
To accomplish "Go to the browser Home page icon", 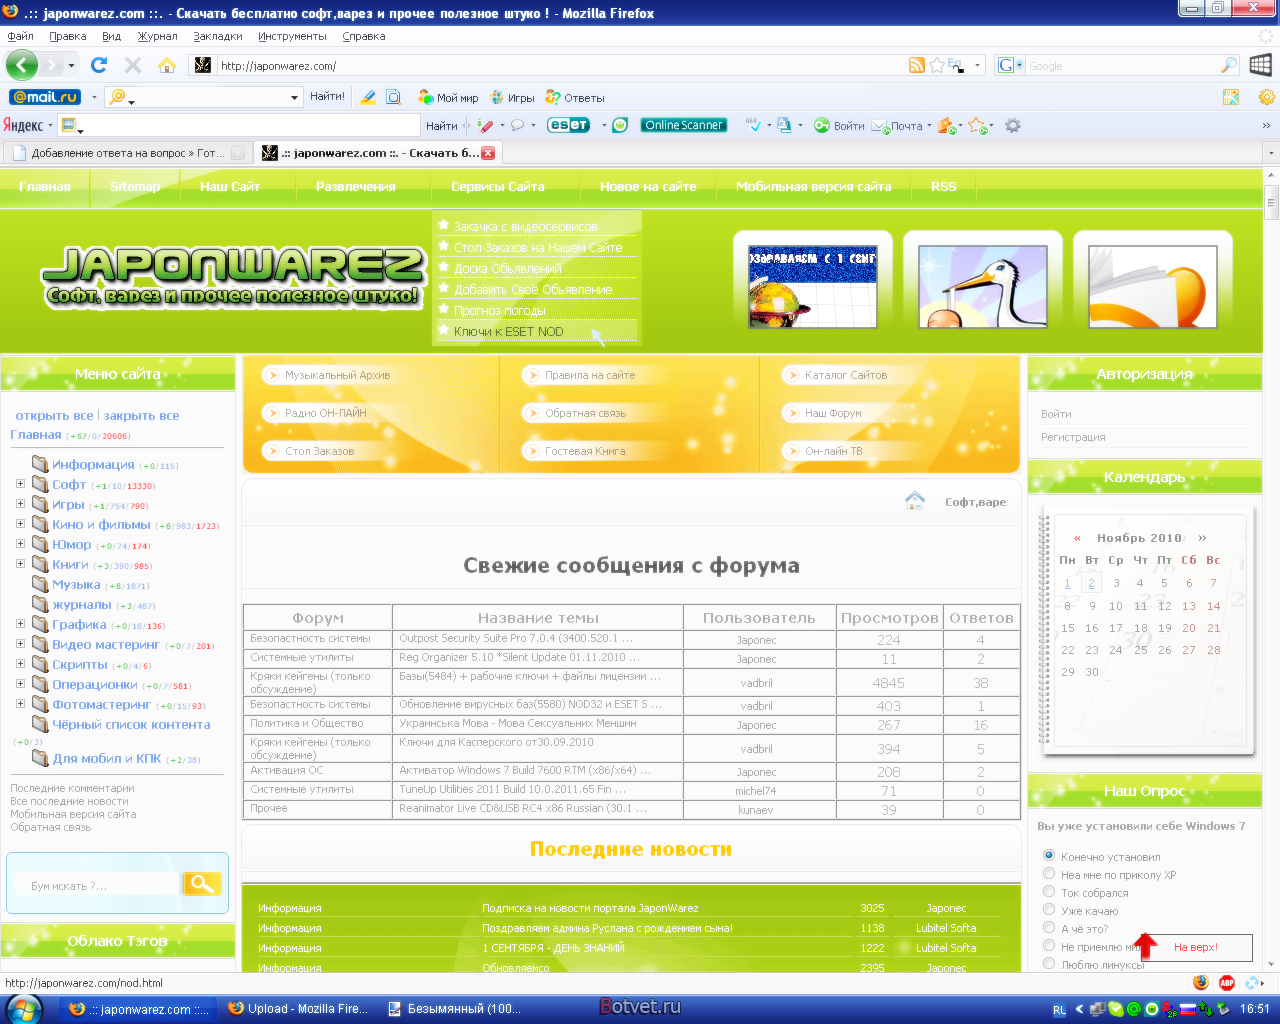I will click(x=167, y=65).
